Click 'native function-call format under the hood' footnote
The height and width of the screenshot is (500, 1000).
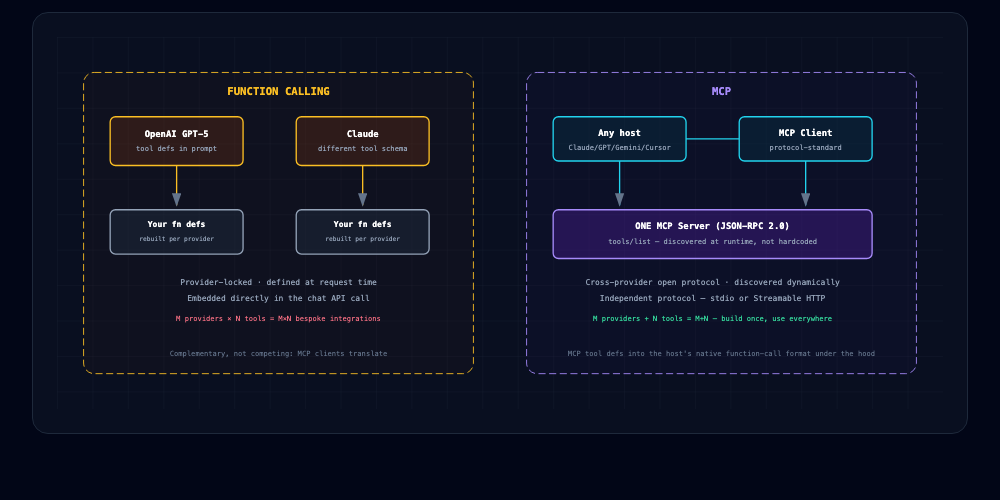click(721, 353)
